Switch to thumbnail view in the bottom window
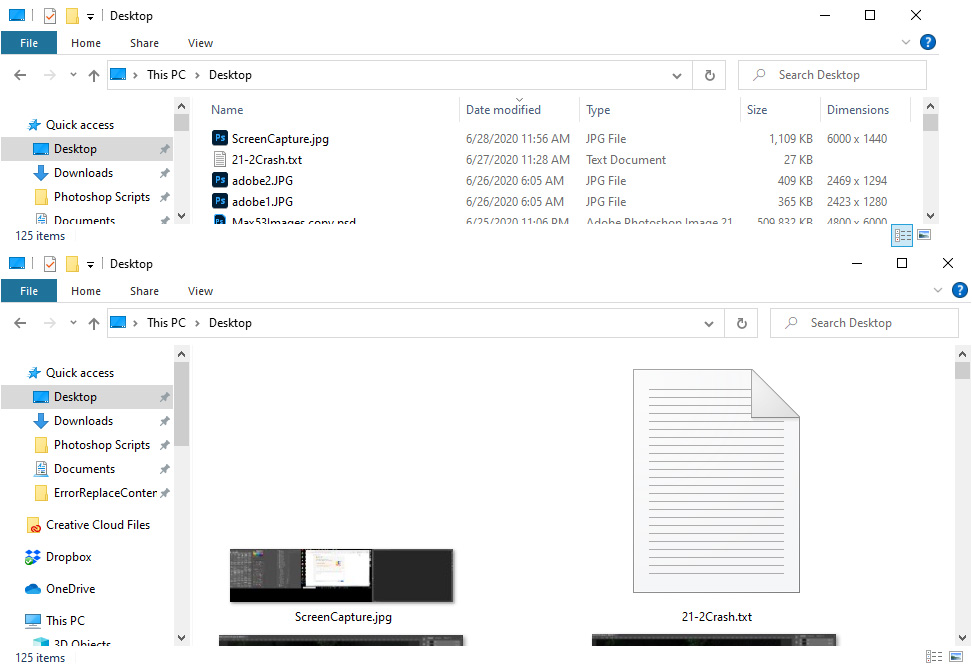972x670 pixels. 956,657
